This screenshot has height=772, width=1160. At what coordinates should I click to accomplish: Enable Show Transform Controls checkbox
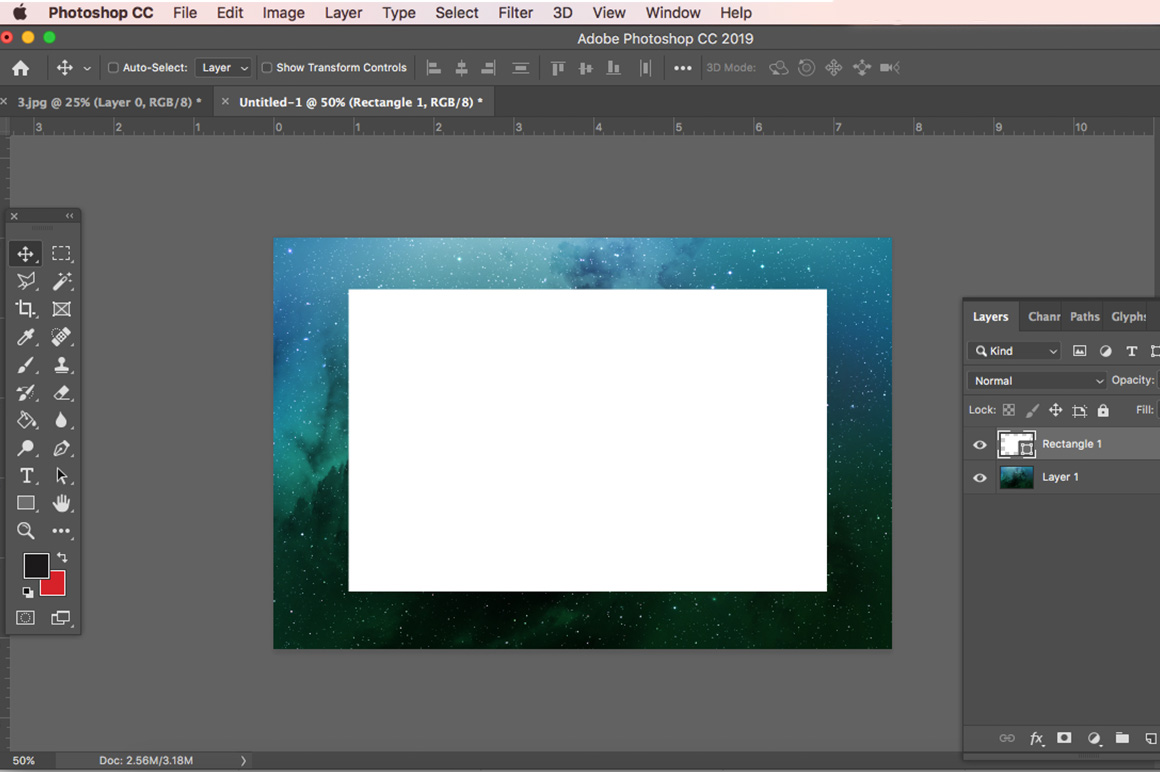click(267, 67)
